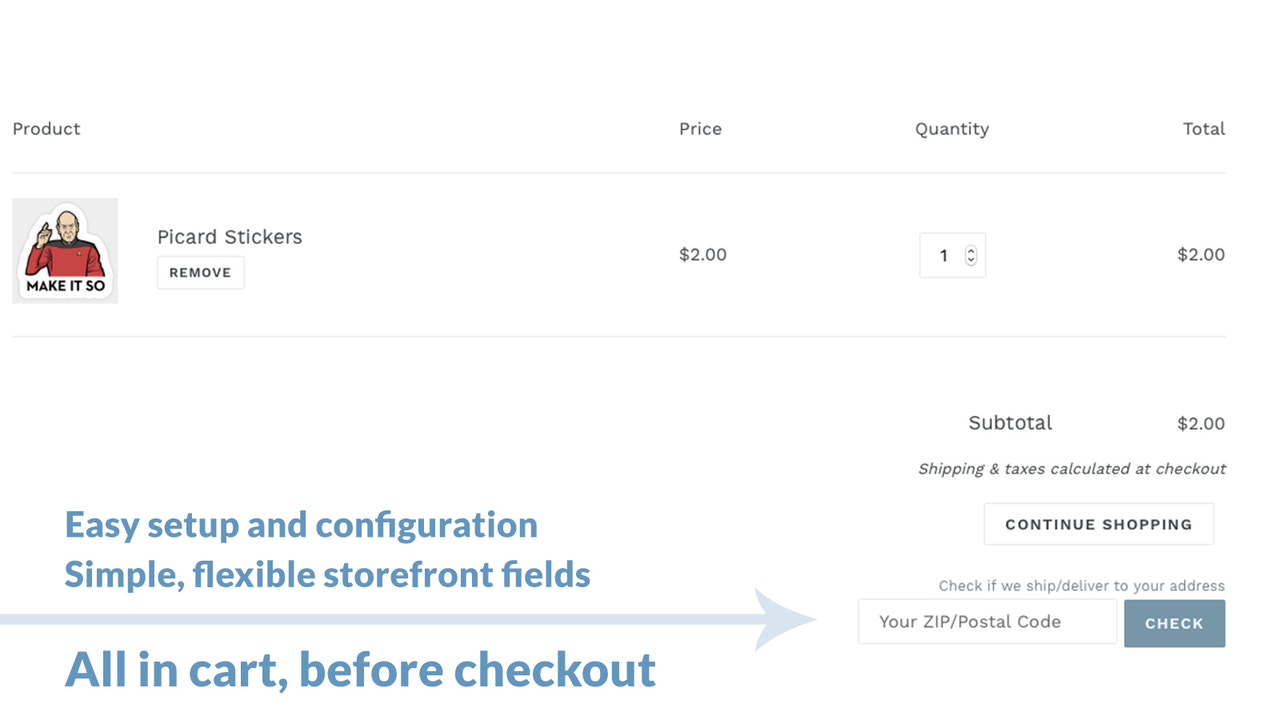Click the Price column header
1280x720 pixels.
(700, 129)
